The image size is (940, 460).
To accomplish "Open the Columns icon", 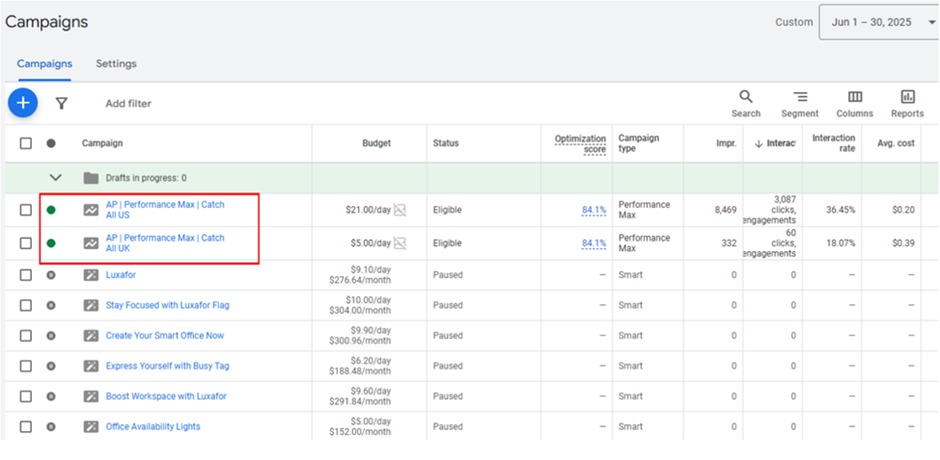I will point(855,97).
